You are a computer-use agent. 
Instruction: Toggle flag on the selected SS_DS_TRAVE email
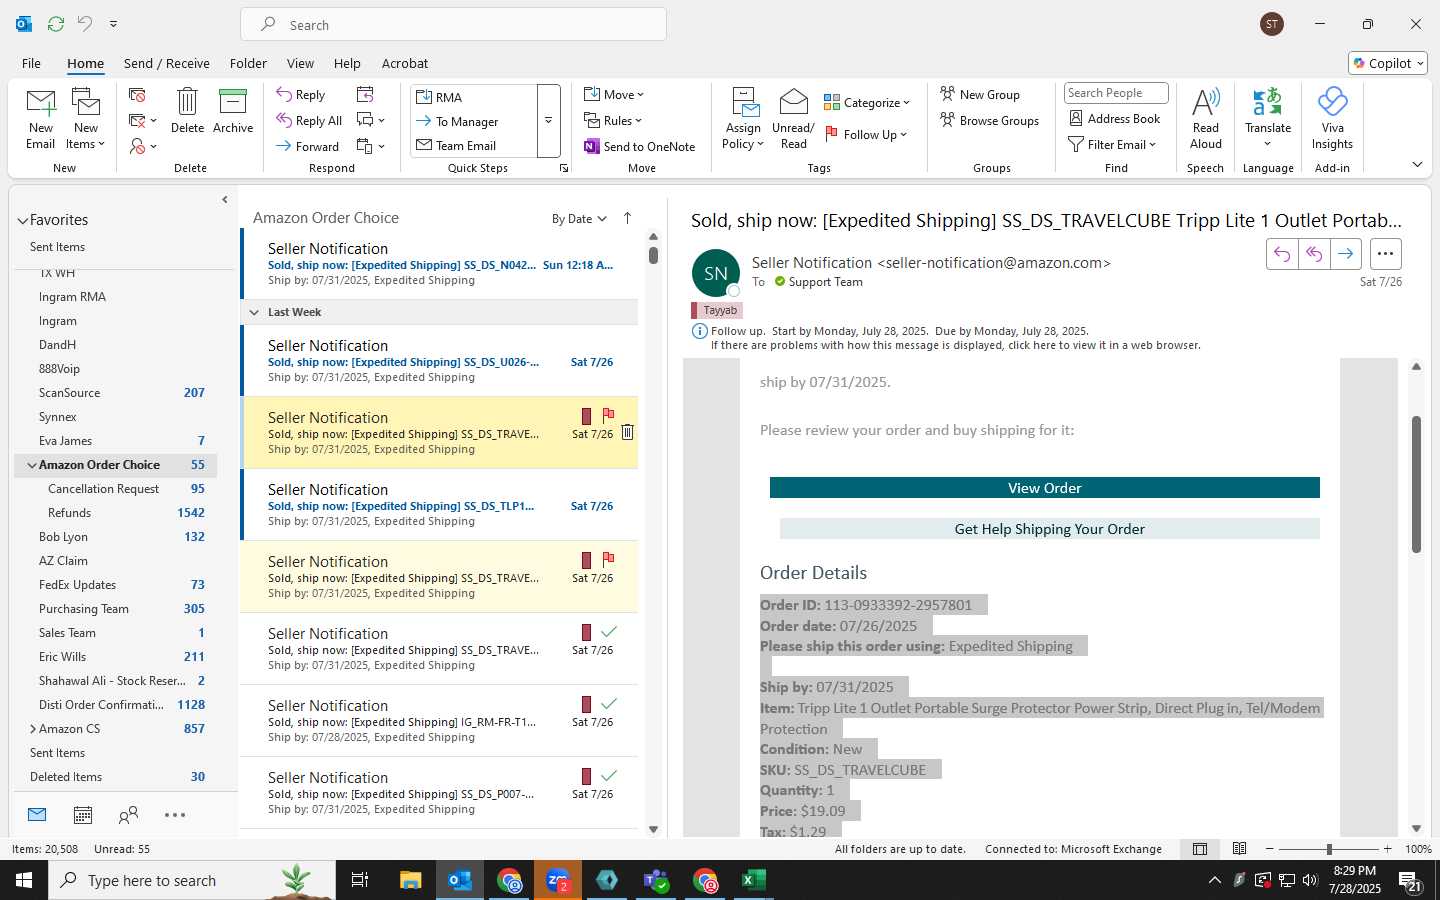(x=608, y=414)
